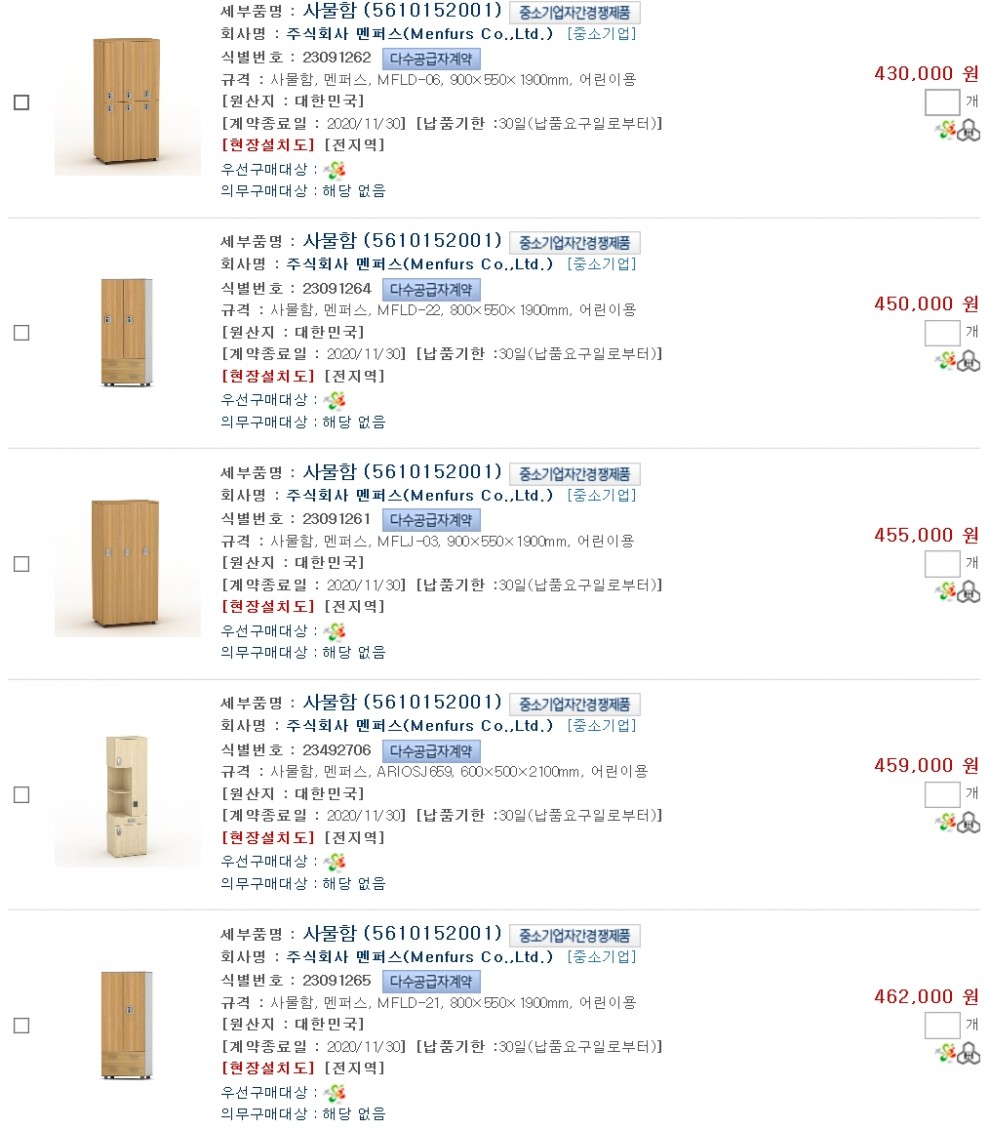The height and width of the screenshot is (1129, 990).
Task: Click the 중소기업자간경쟁제품 badge on the 459,000 원 item
Action: (575, 705)
